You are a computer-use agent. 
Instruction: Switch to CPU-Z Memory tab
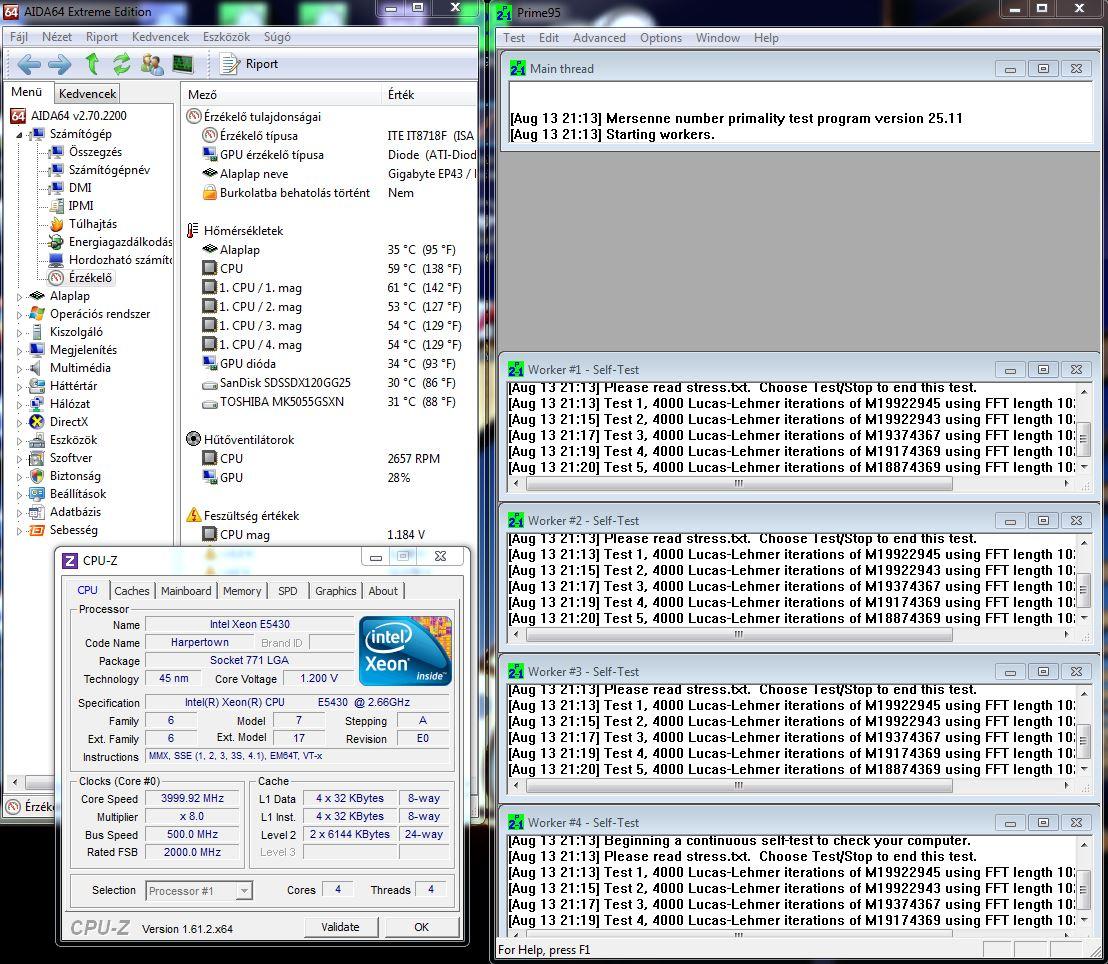(x=242, y=591)
